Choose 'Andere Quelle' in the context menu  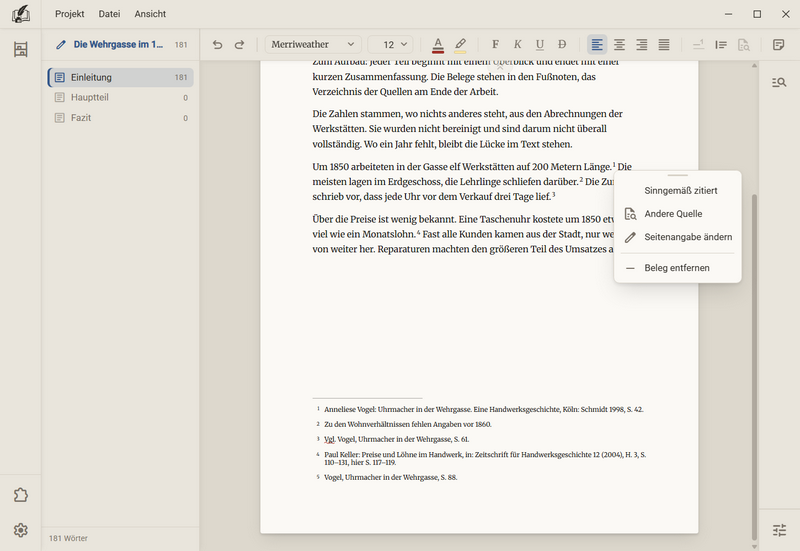[678, 214]
